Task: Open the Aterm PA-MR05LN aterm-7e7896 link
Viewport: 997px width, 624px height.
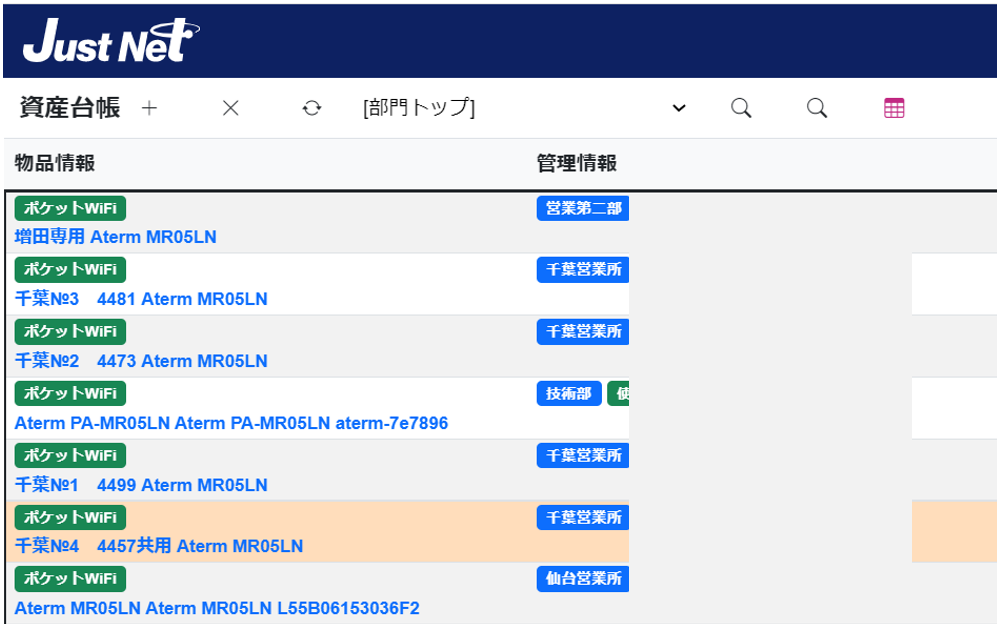Action: click(231, 423)
